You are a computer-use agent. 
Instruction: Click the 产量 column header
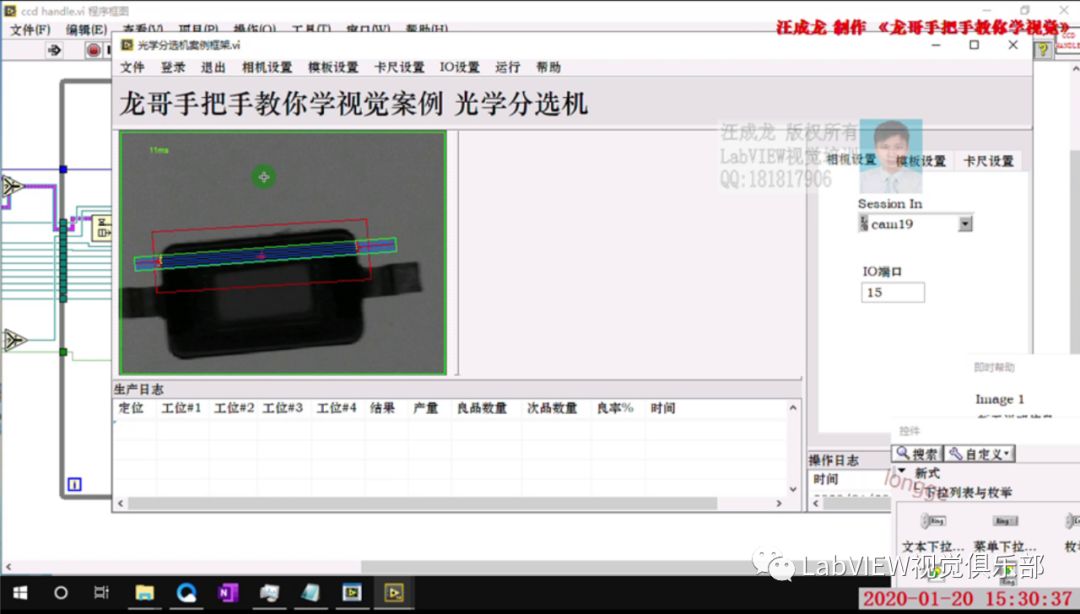[426, 408]
